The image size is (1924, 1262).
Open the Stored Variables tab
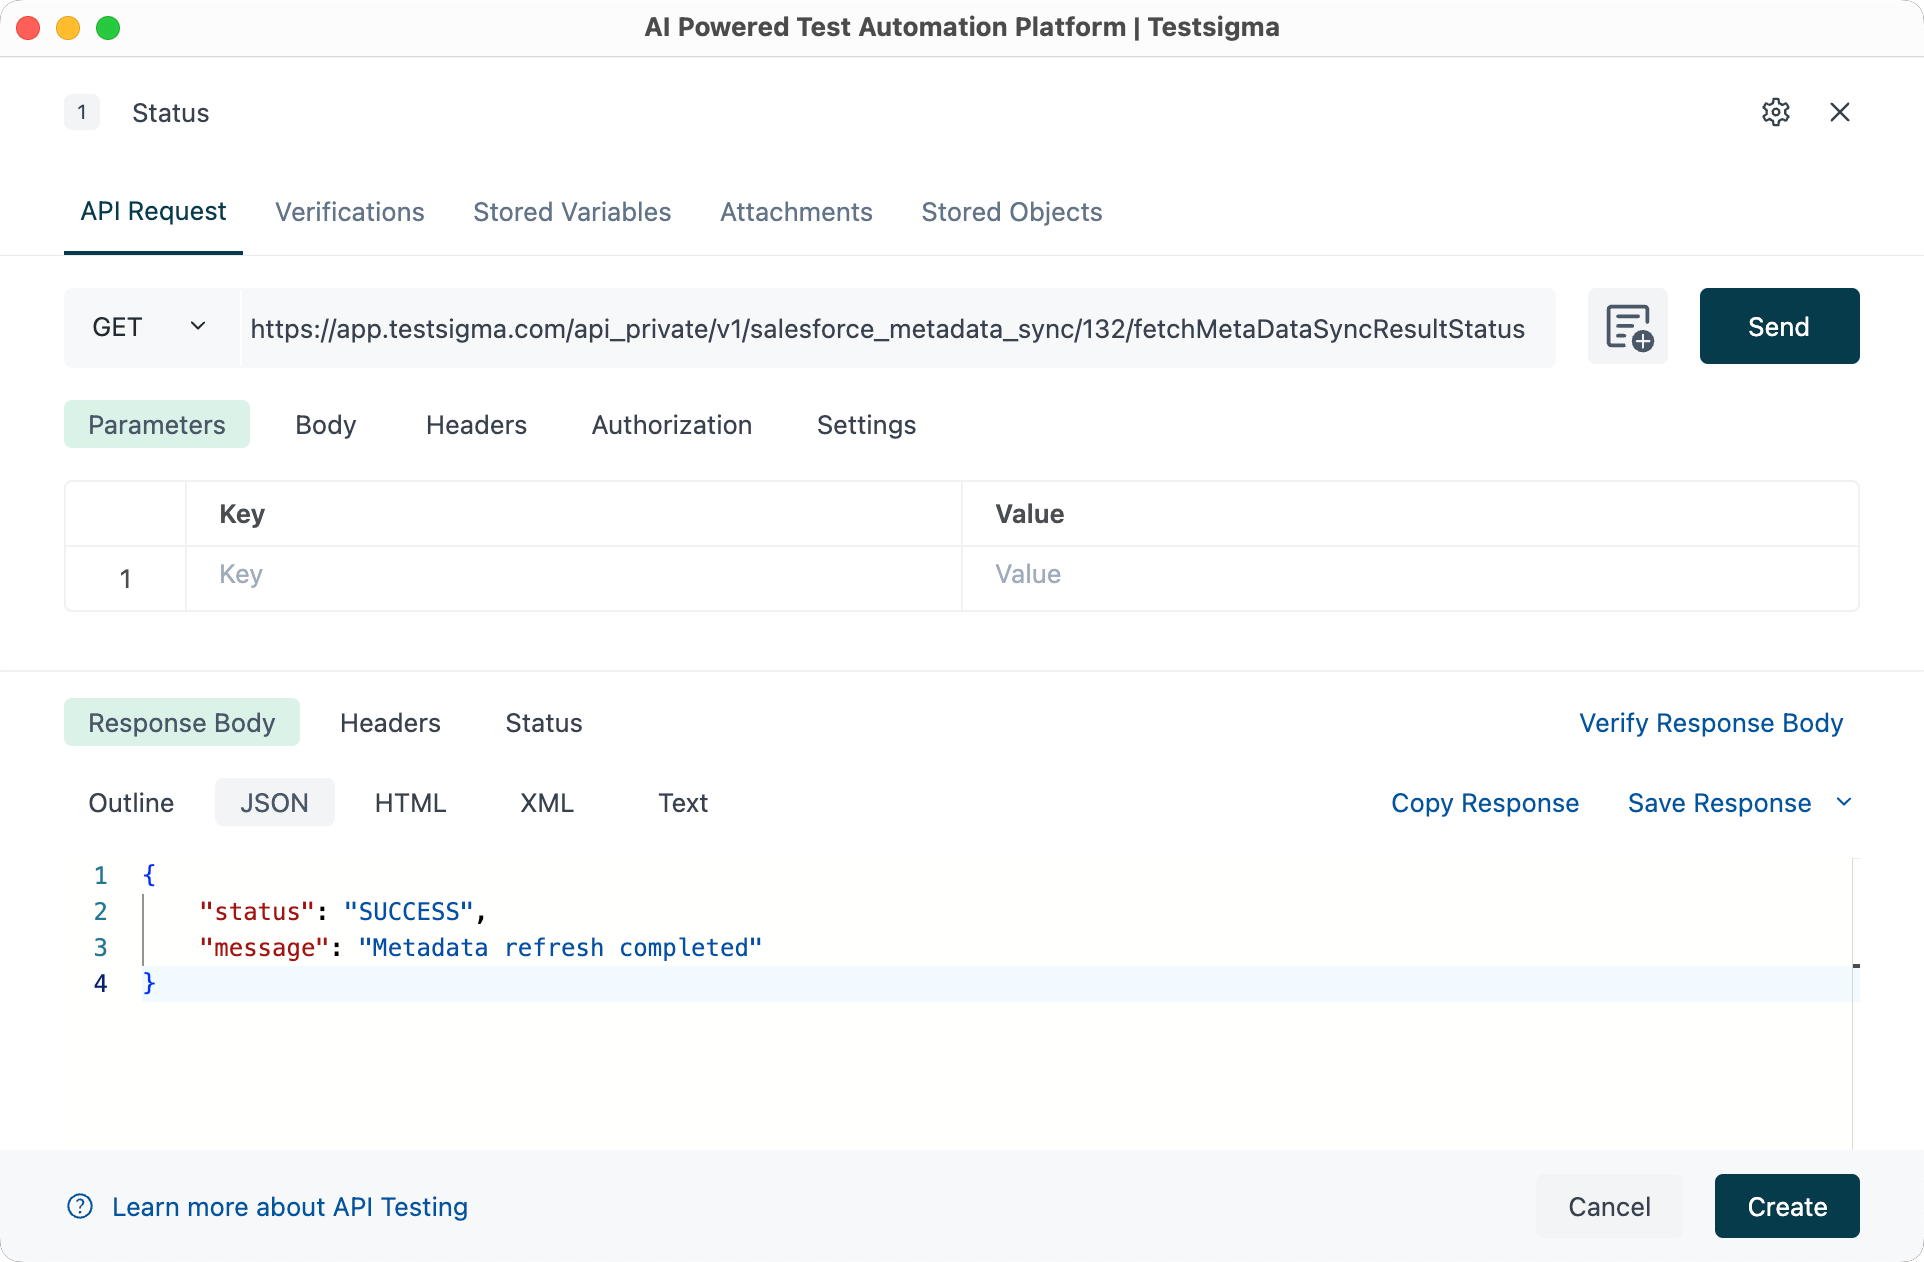(x=571, y=212)
